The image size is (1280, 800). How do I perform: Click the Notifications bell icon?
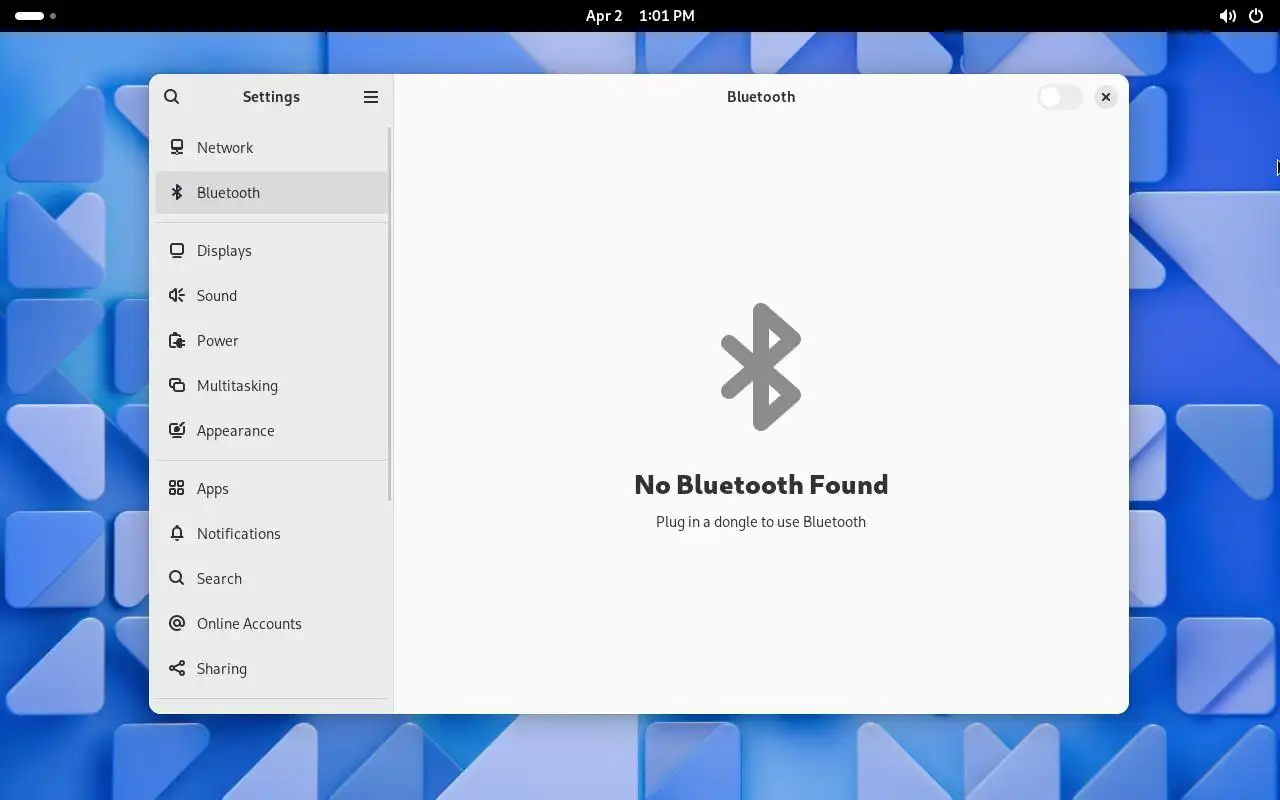(177, 533)
